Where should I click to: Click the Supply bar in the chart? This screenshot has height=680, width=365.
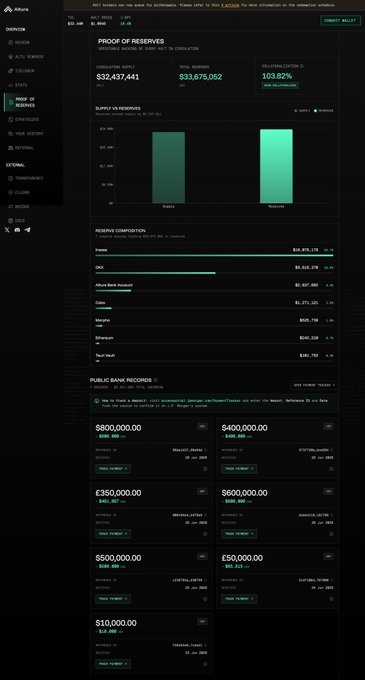[x=169, y=167]
